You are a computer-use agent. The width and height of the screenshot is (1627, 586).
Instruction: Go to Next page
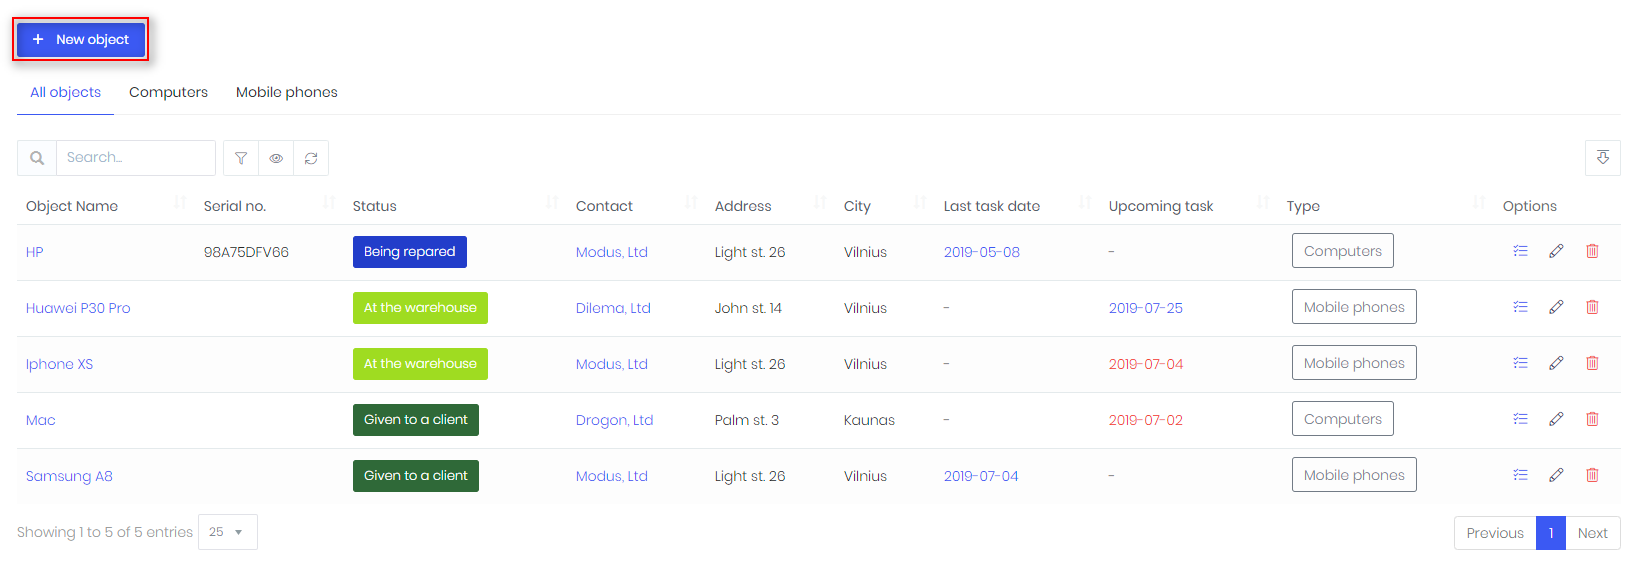point(1593,533)
